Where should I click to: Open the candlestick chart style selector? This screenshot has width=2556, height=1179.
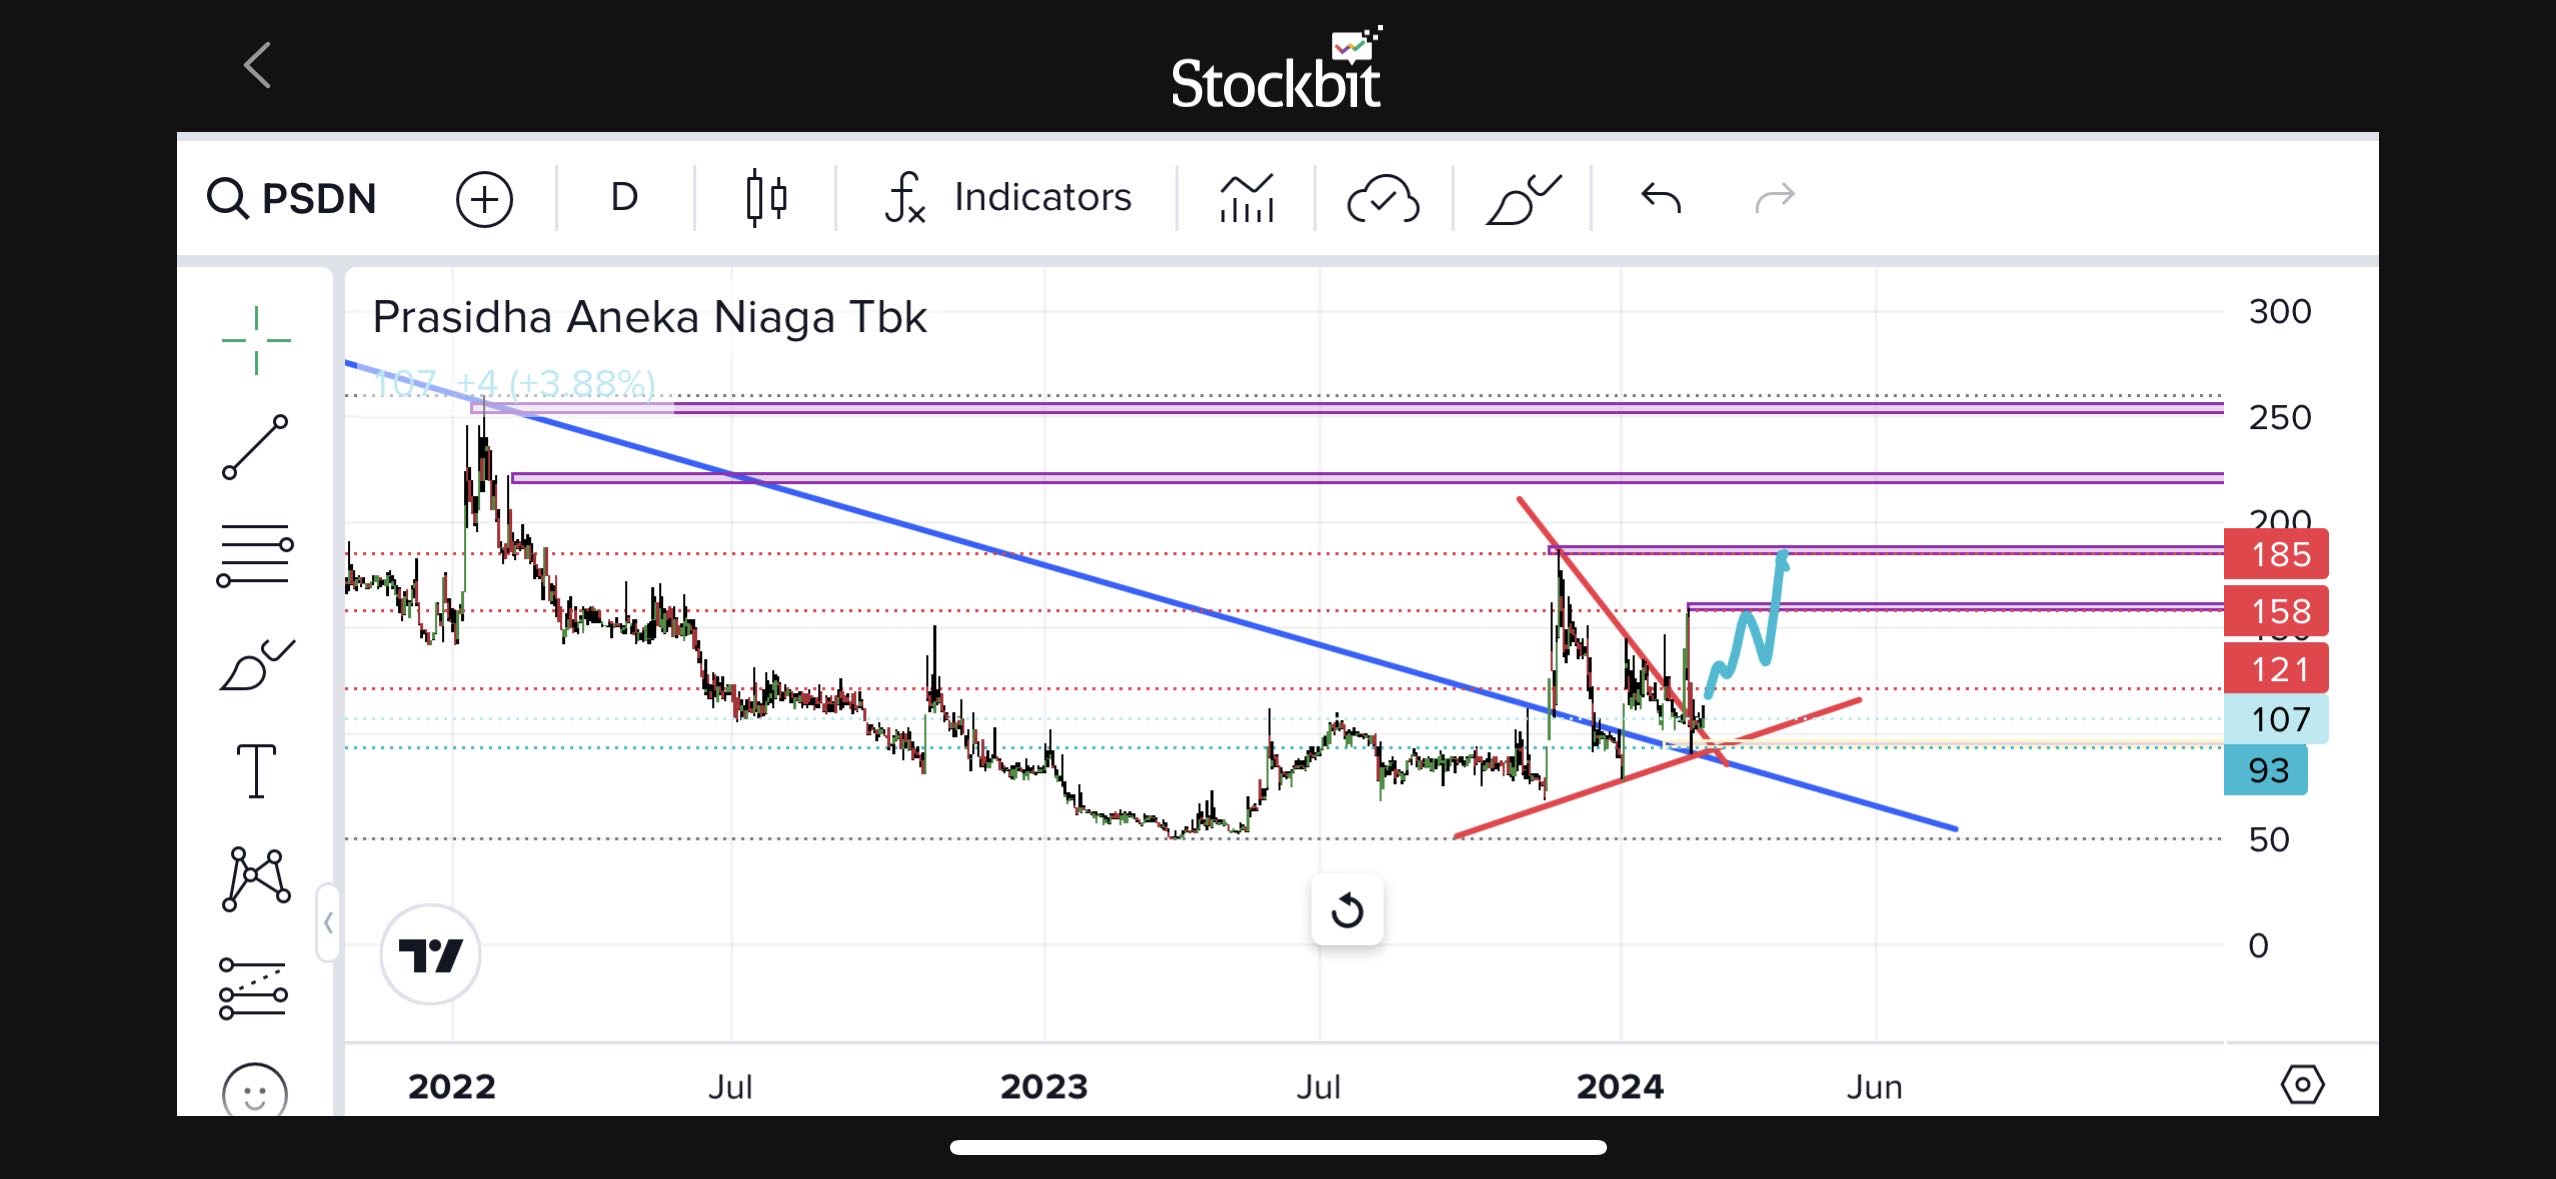pos(766,198)
